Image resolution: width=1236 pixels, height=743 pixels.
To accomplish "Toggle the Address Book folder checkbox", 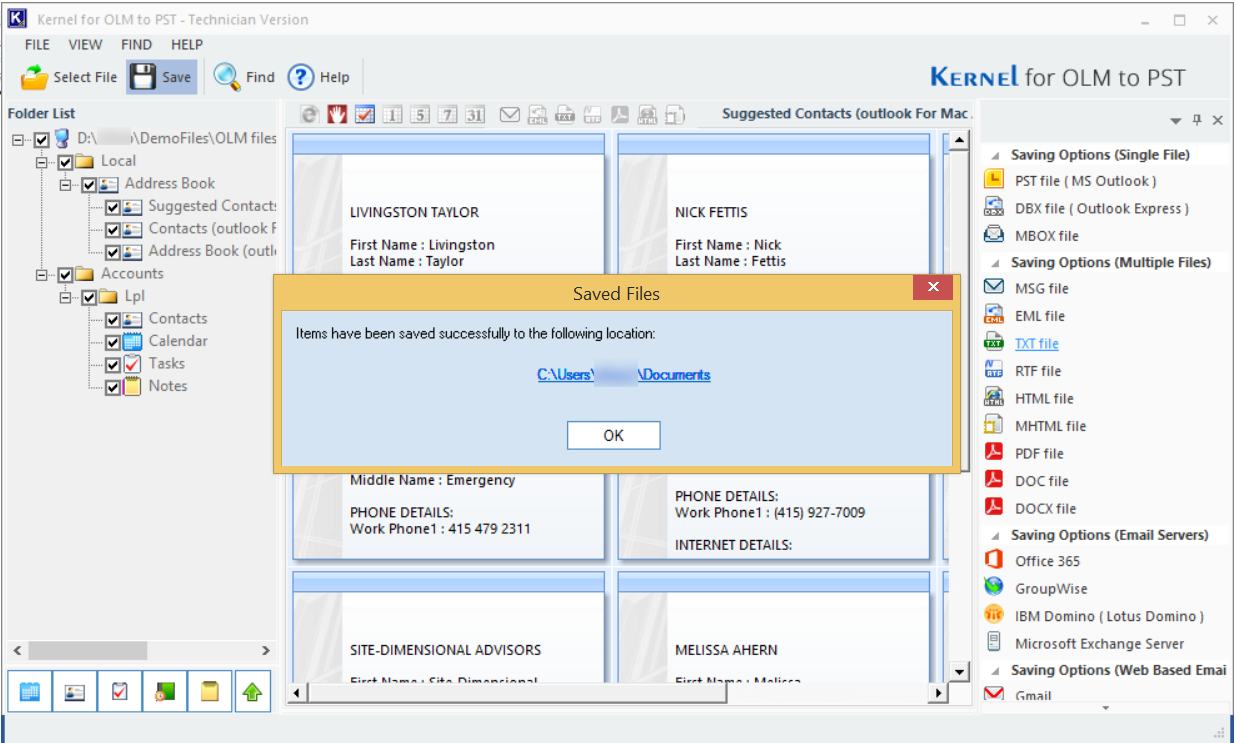I will 89,184.
